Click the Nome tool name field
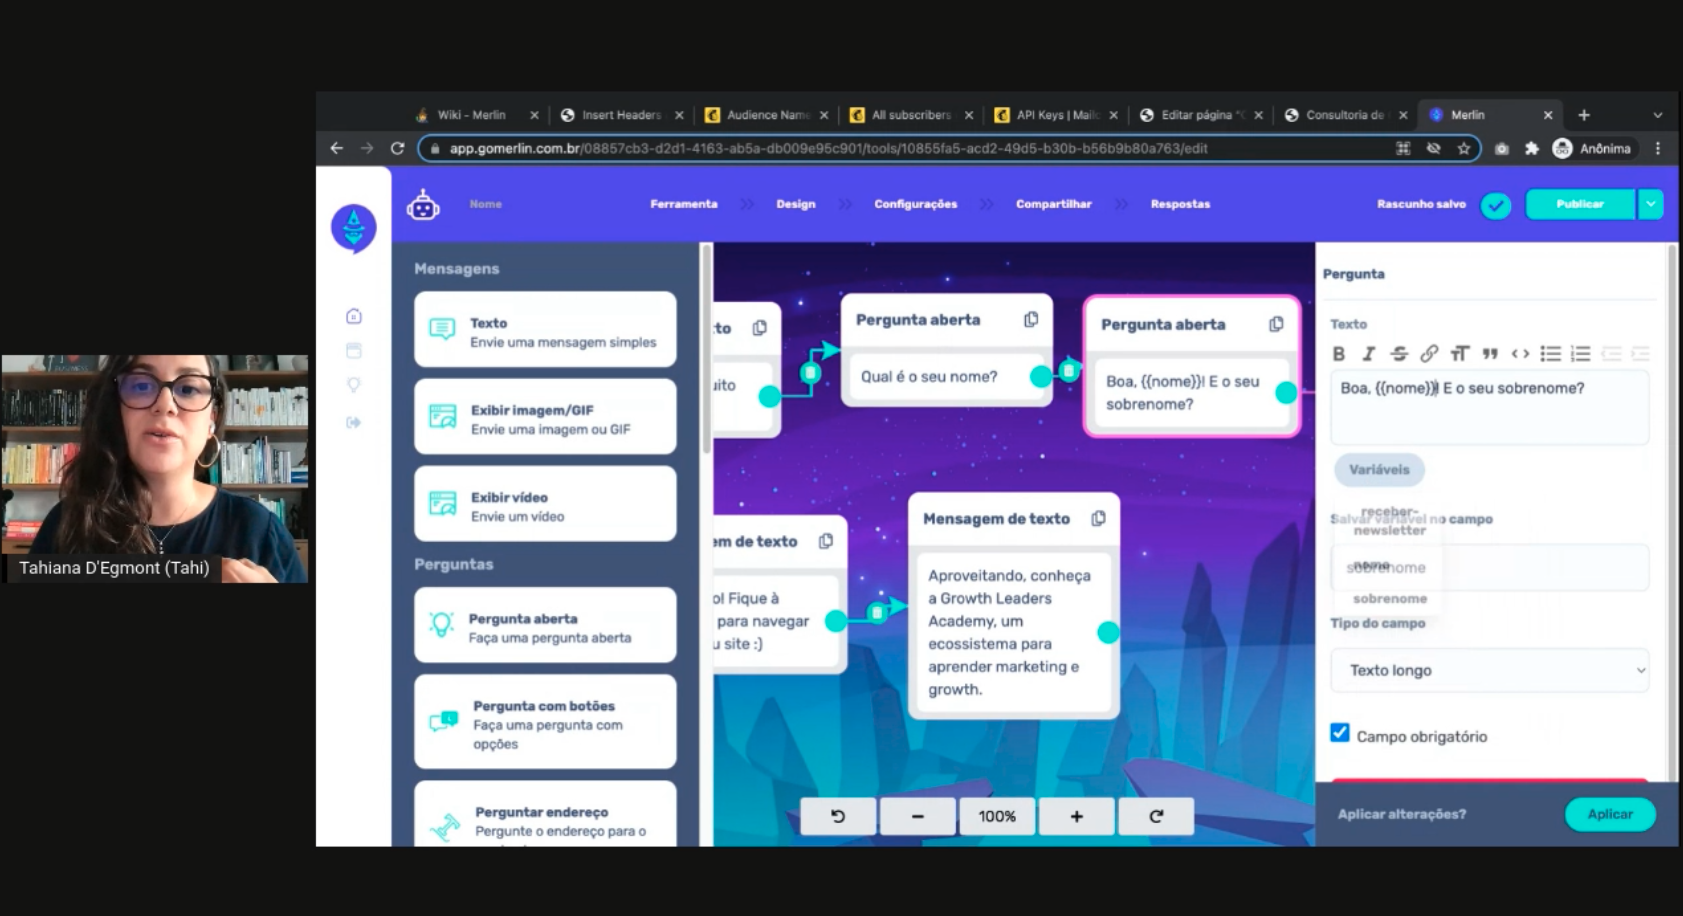1683x916 pixels. click(486, 204)
